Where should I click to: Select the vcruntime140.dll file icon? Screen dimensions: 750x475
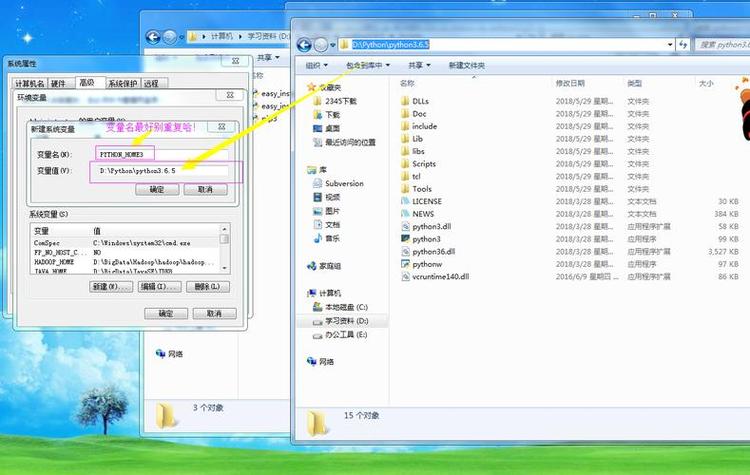coord(405,276)
